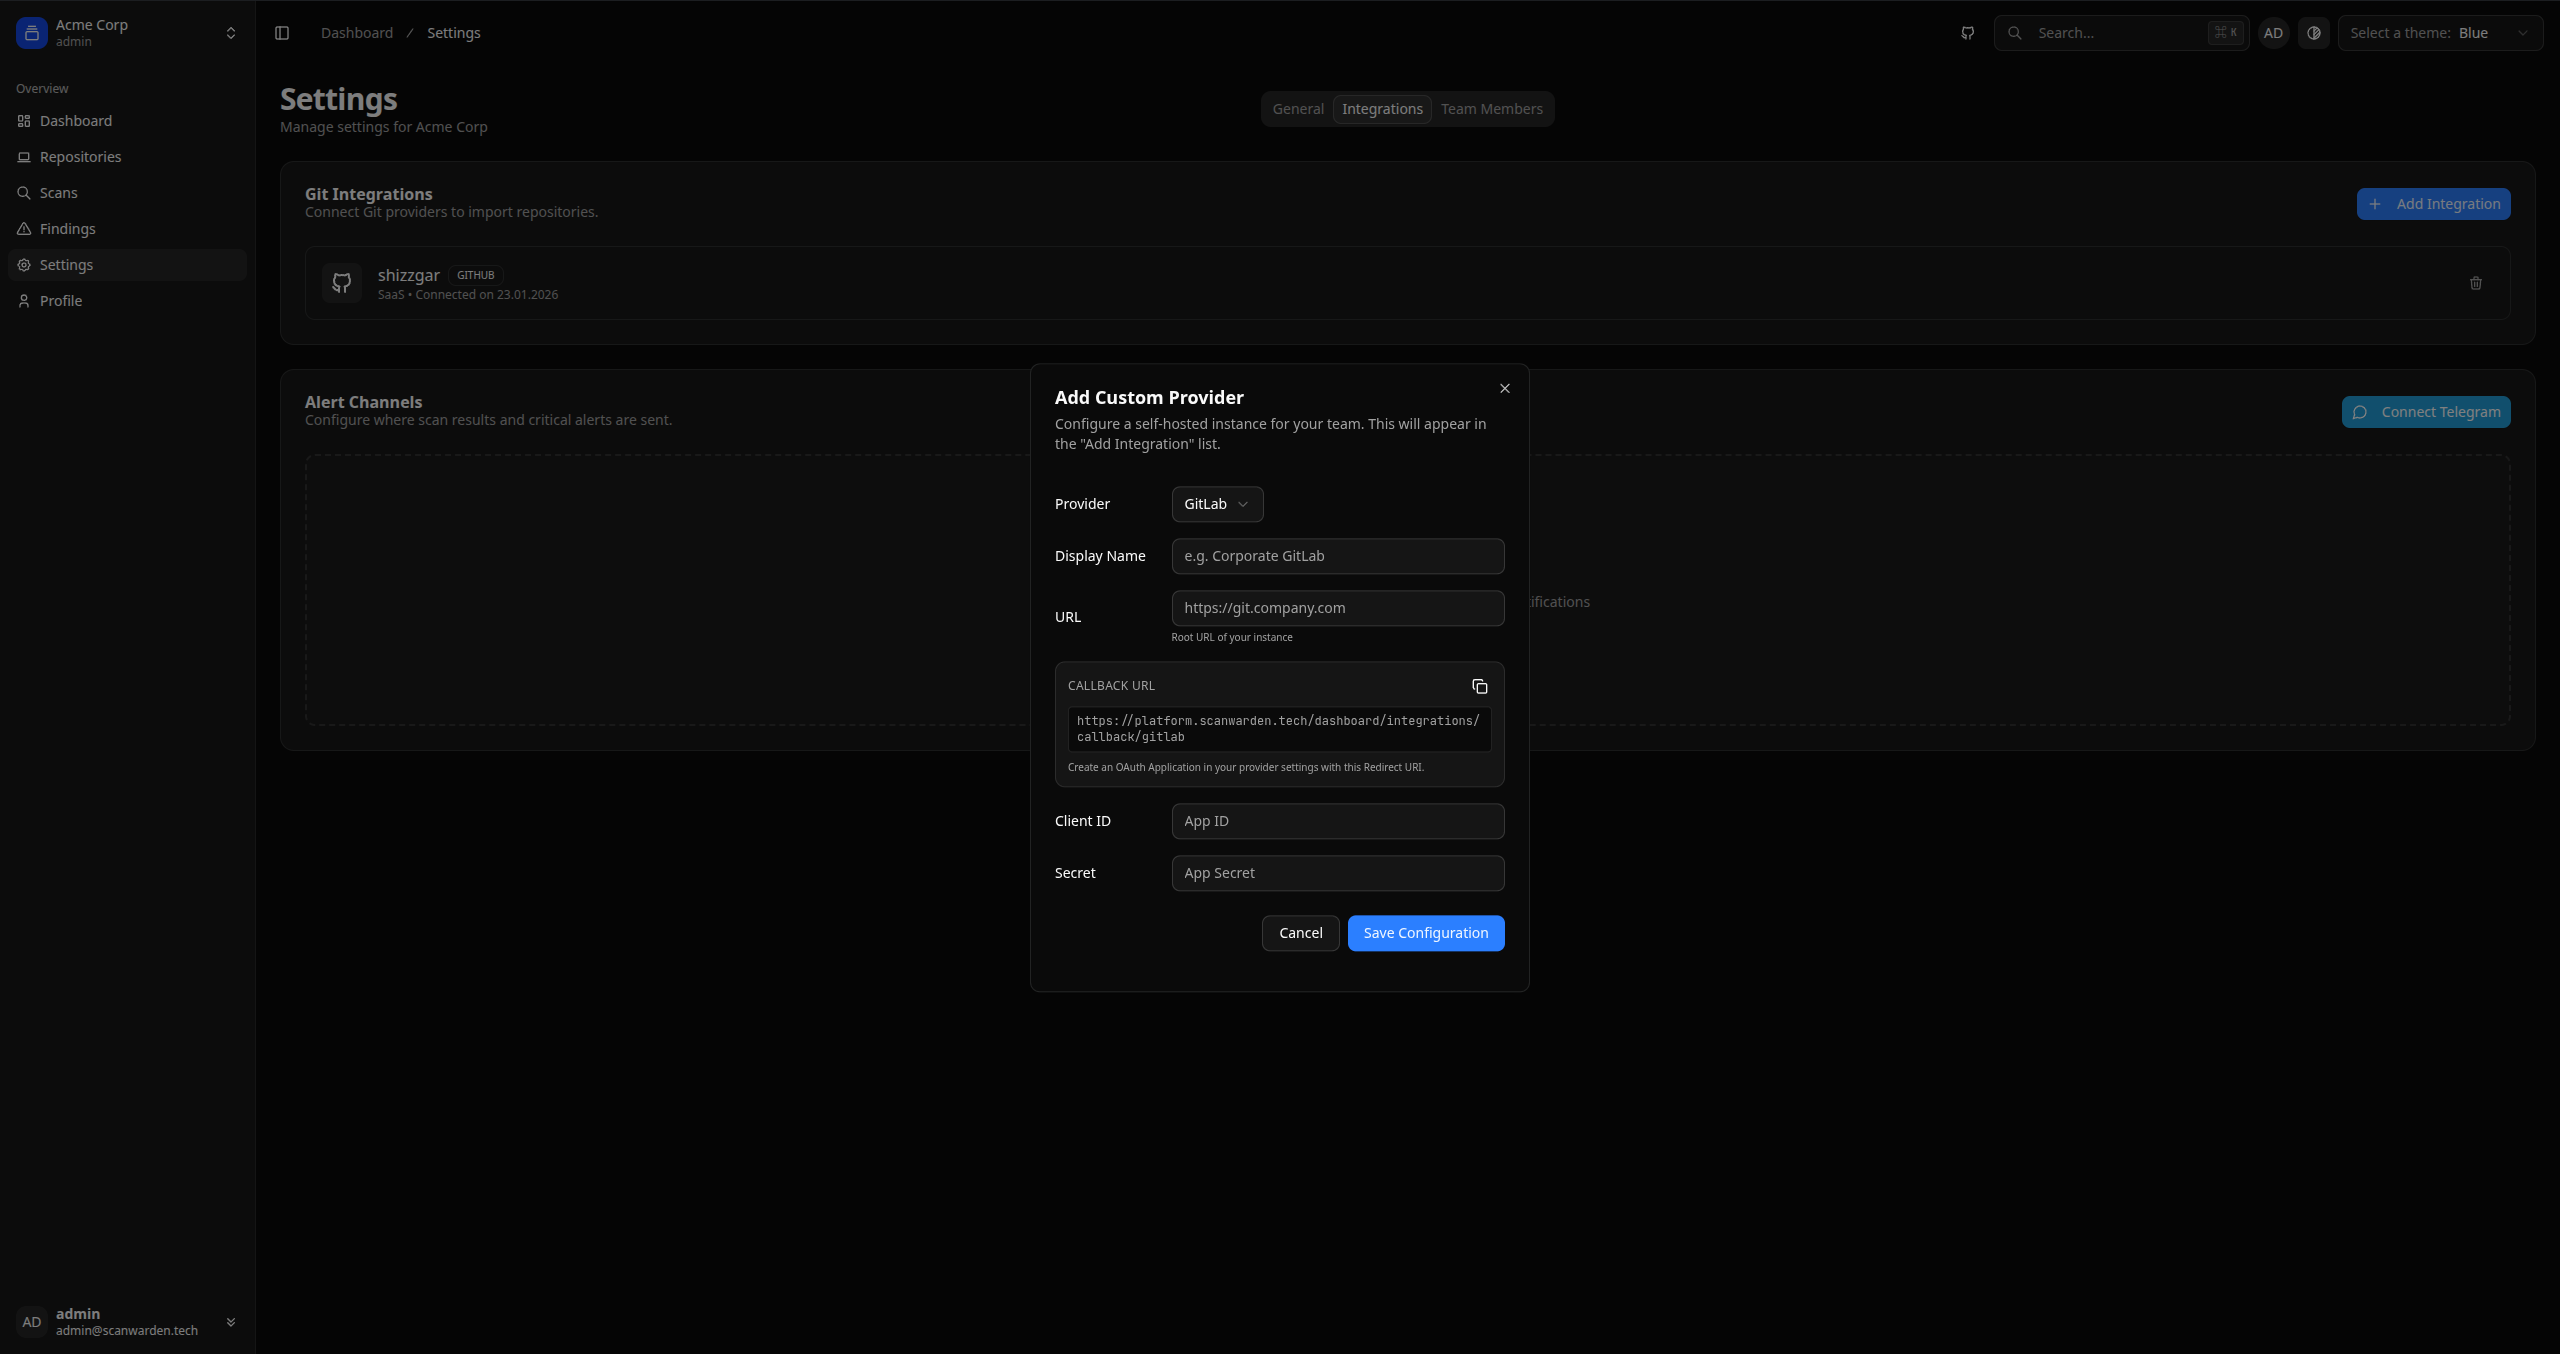Image resolution: width=2560 pixels, height=1354 pixels.
Task: Open the Provider dropdown showing GitLab
Action: point(1216,503)
